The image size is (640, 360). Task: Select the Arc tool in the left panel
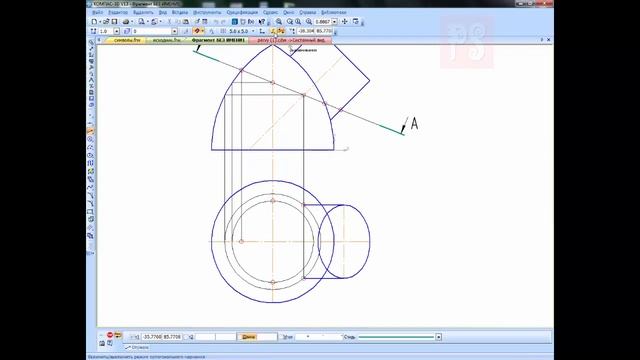(x=91, y=147)
